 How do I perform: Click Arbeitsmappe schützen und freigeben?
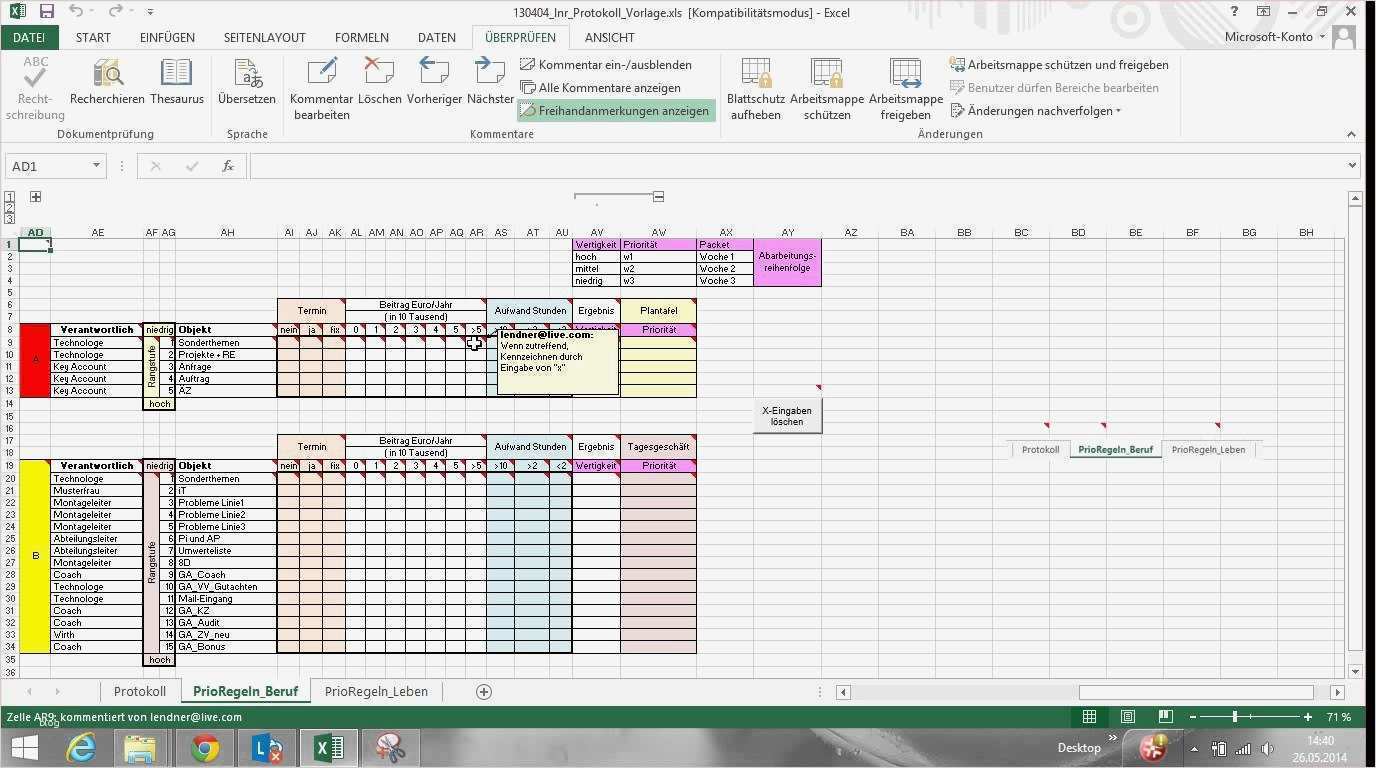point(1060,64)
